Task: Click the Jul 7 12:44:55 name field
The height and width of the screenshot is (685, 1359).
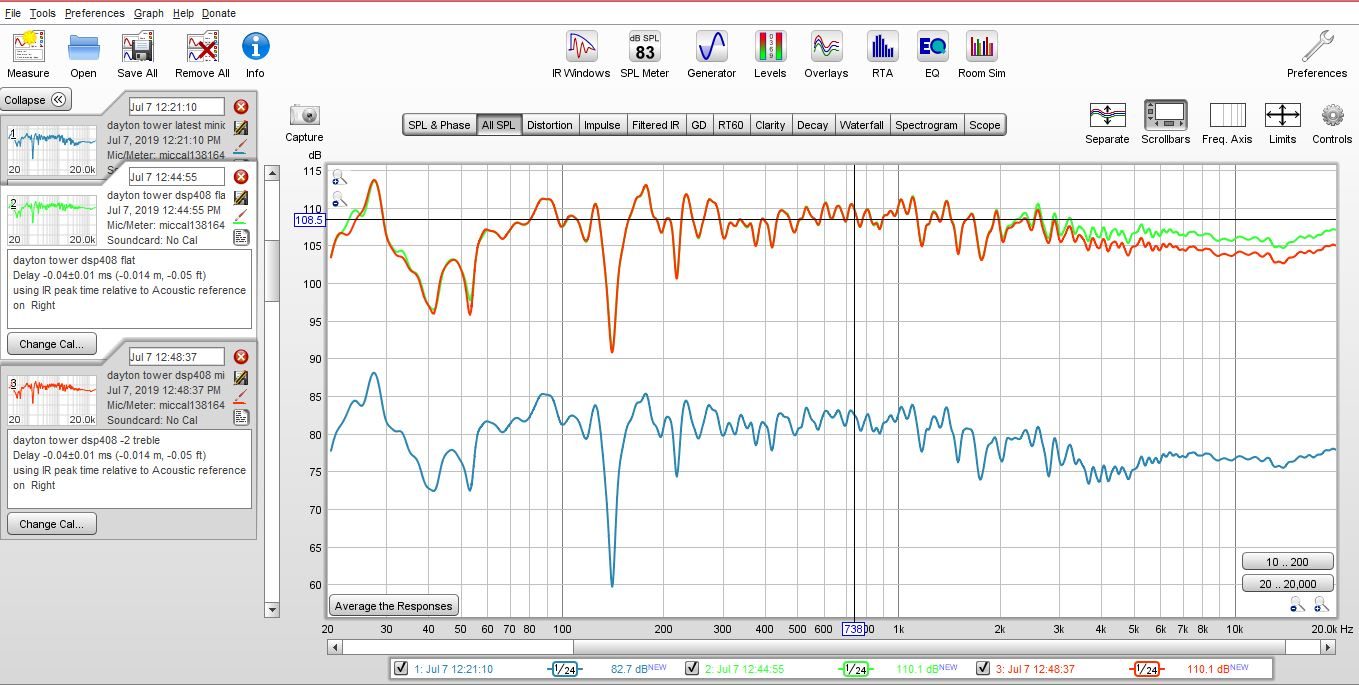Action: pyautogui.click(x=176, y=177)
